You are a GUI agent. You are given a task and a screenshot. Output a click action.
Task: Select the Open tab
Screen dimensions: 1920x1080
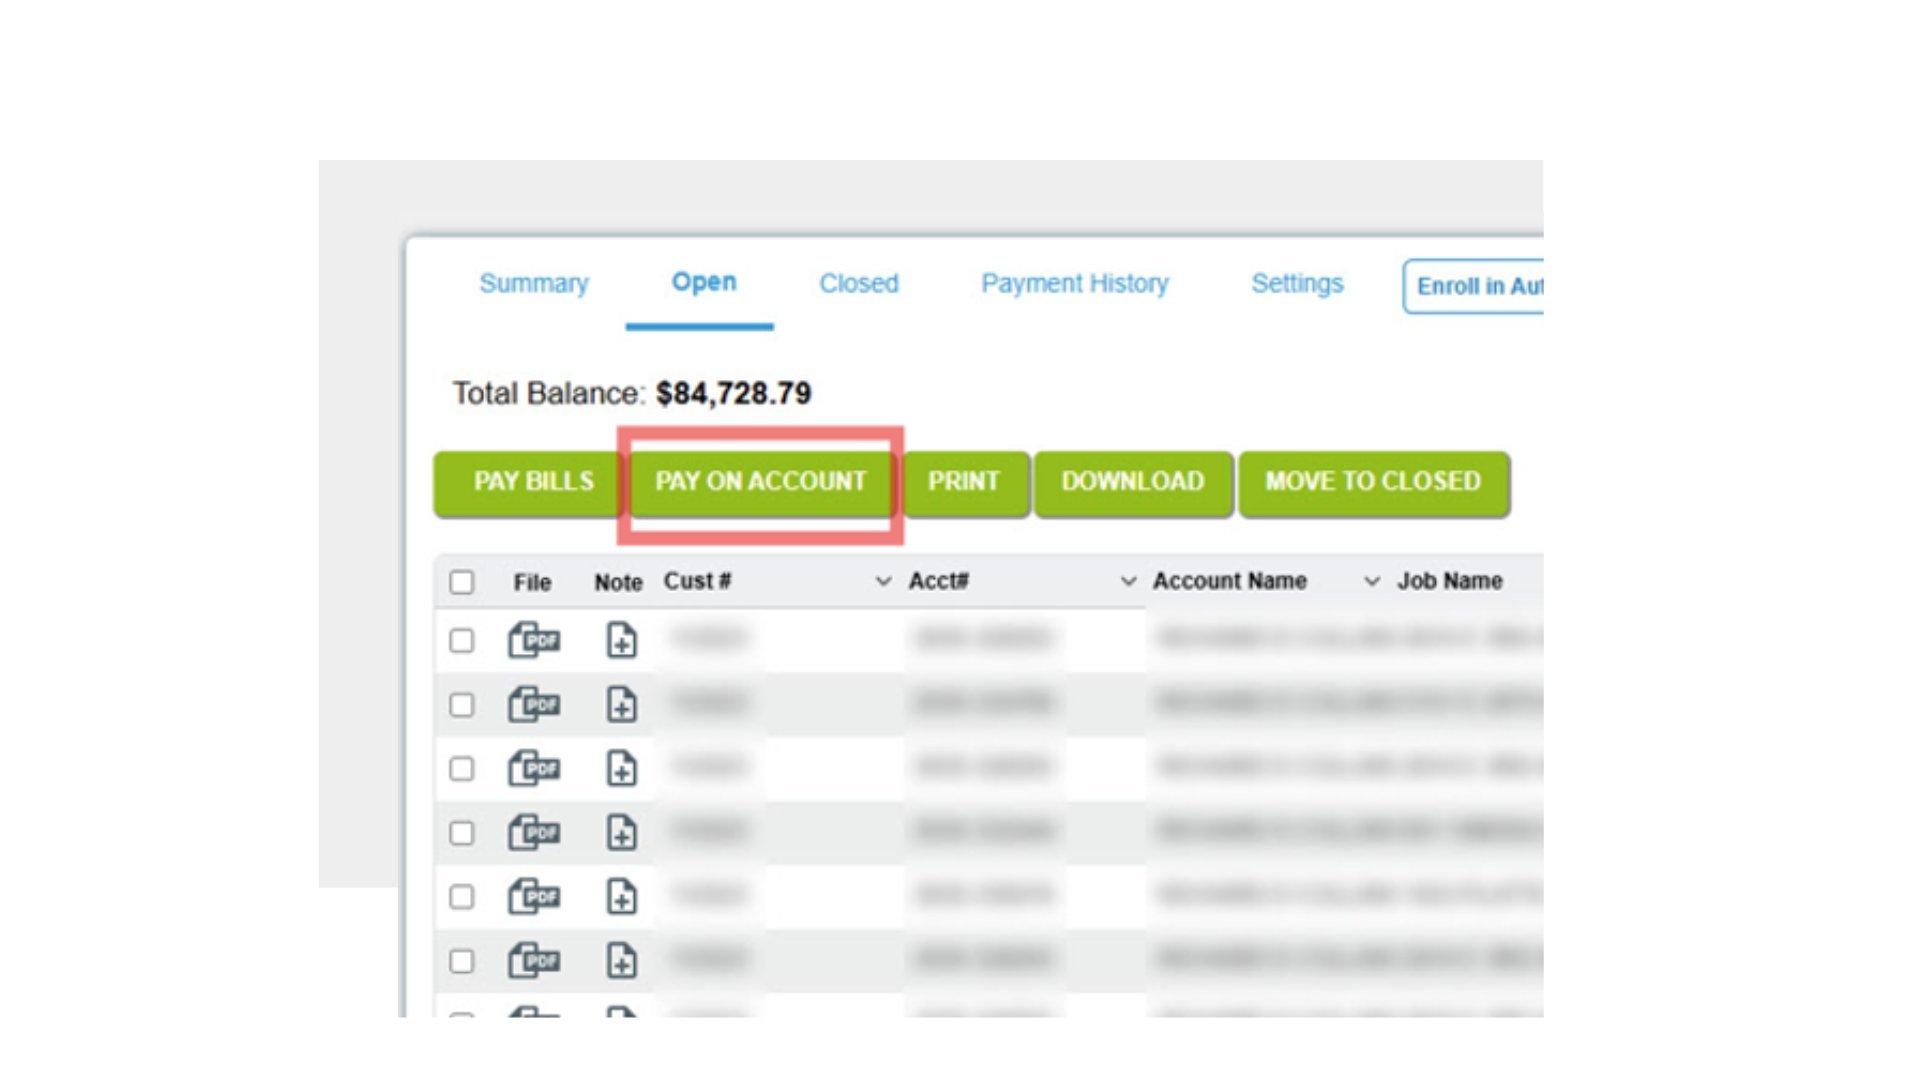pos(703,283)
